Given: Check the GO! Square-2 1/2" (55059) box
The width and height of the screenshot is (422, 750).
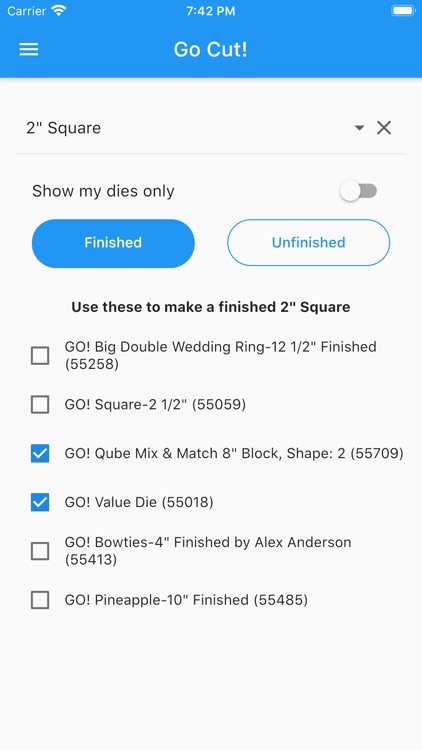Looking at the screenshot, I should 40,405.
